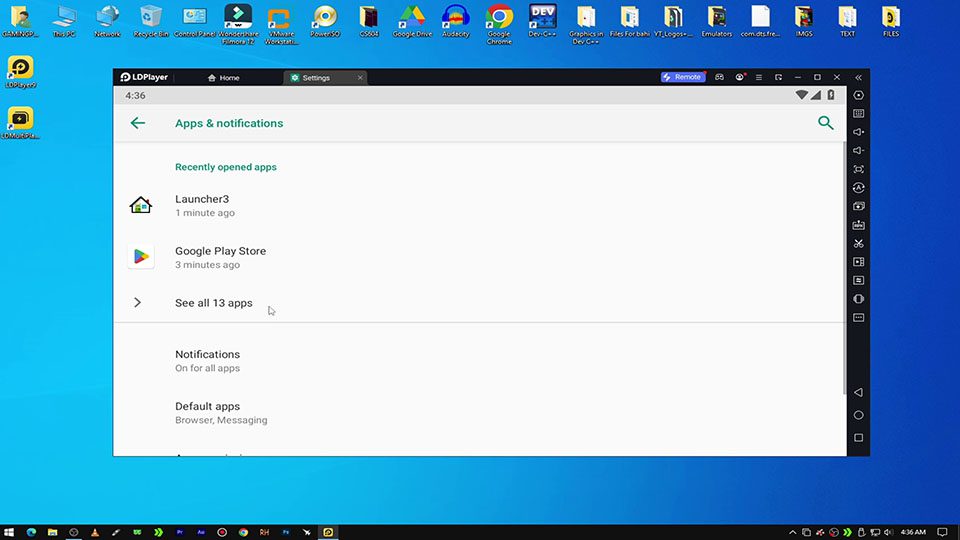960x540 pixels.
Task: Select the Google Drive desktop icon
Action: (x=412, y=21)
